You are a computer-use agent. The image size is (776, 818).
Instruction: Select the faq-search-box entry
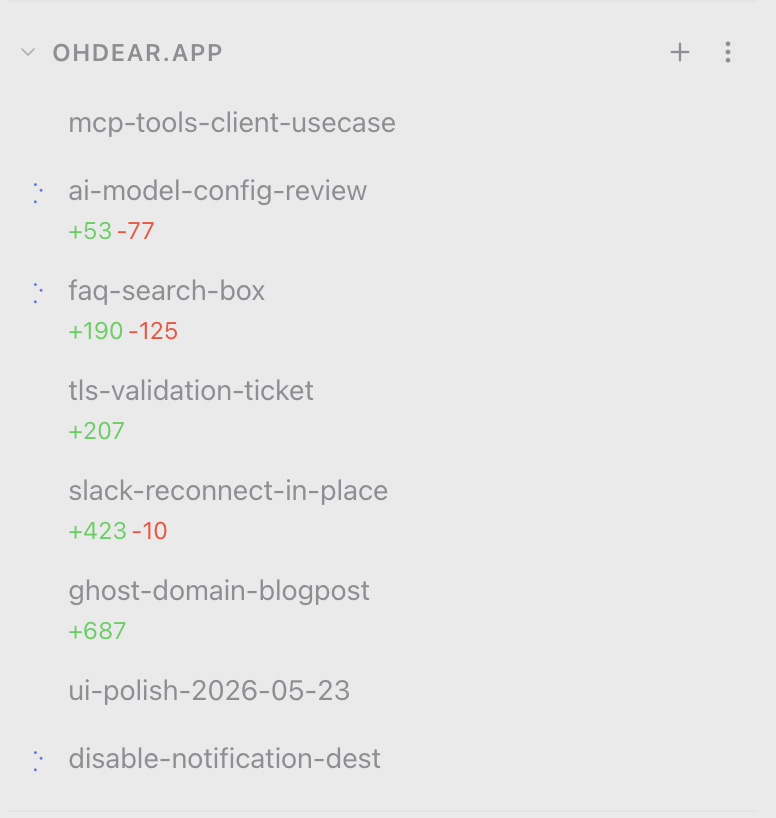(166, 291)
